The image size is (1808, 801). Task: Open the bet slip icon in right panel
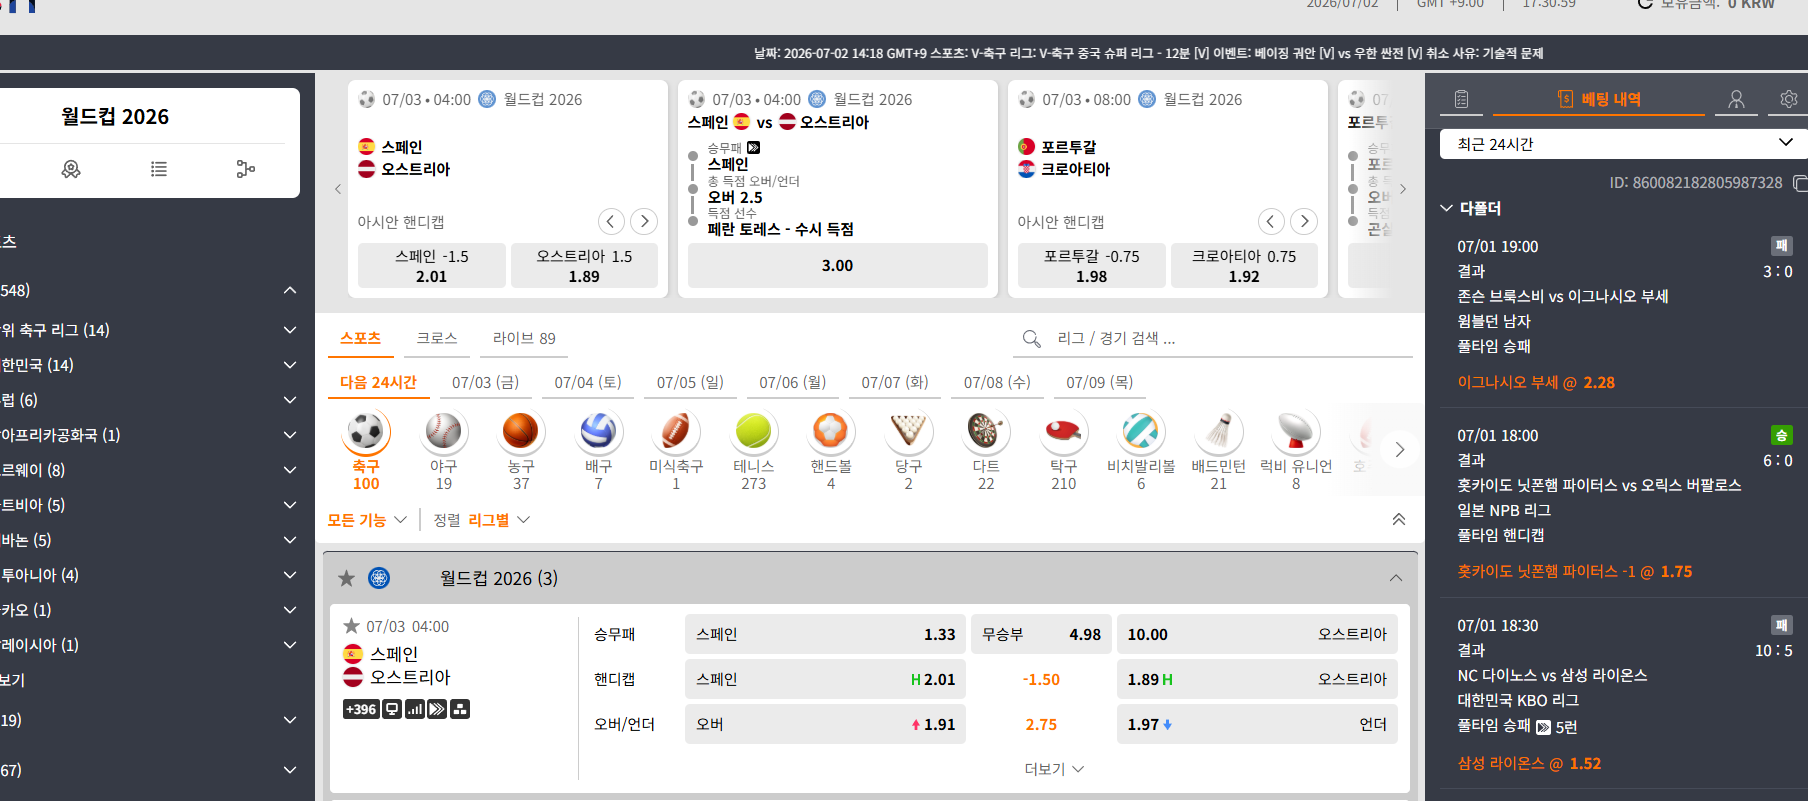(x=1461, y=99)
